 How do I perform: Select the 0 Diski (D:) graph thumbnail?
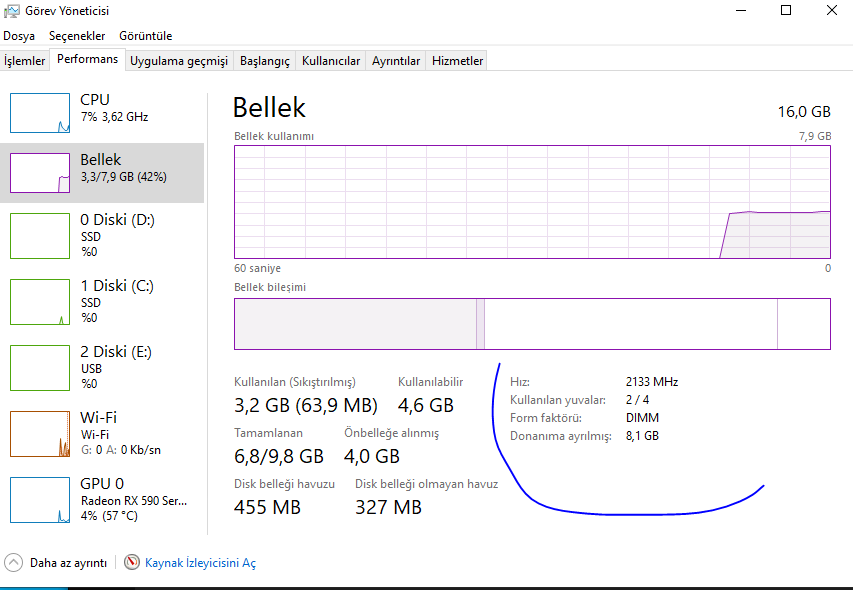[x=40, y=235]
